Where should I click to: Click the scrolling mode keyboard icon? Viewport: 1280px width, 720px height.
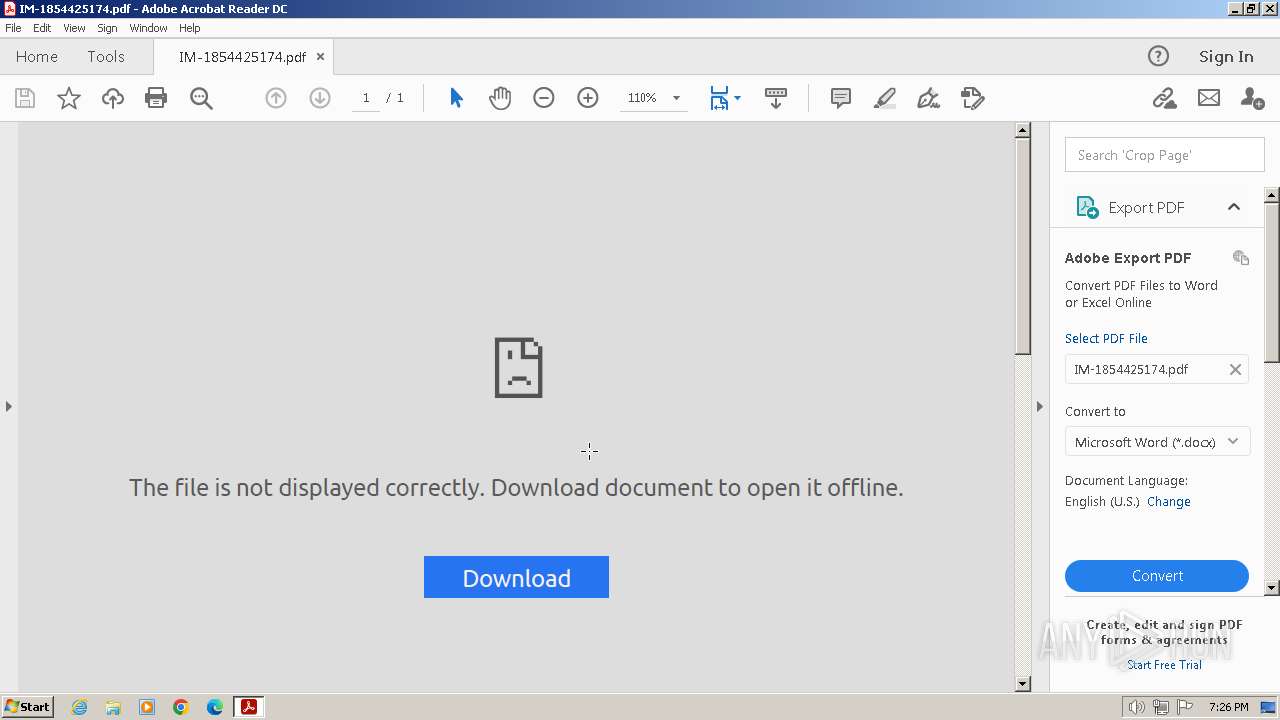click(x=776, y=98)
